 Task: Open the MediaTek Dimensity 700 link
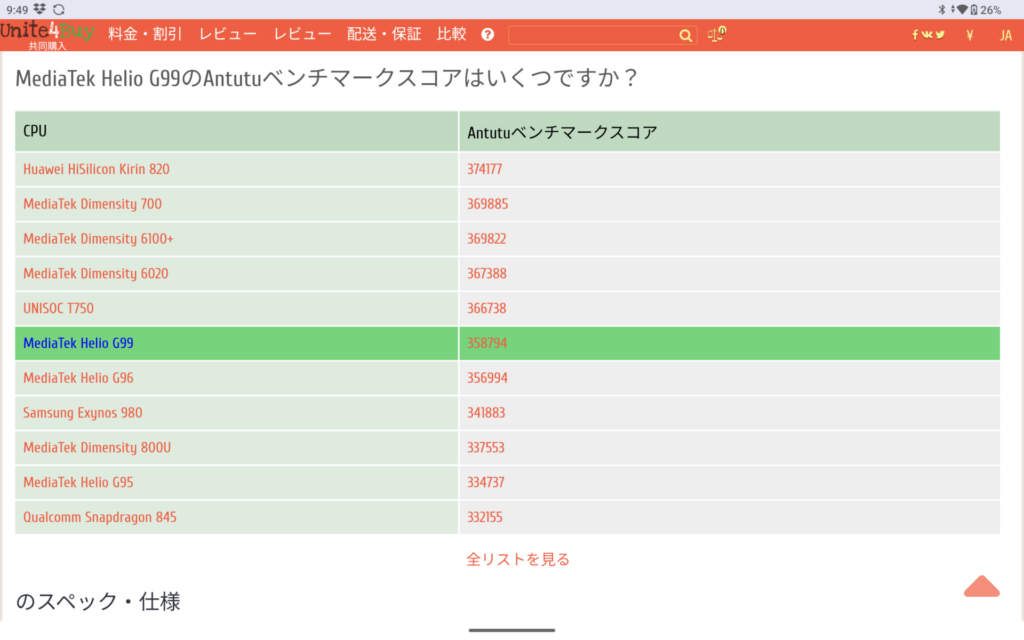(x=92, y=204)
